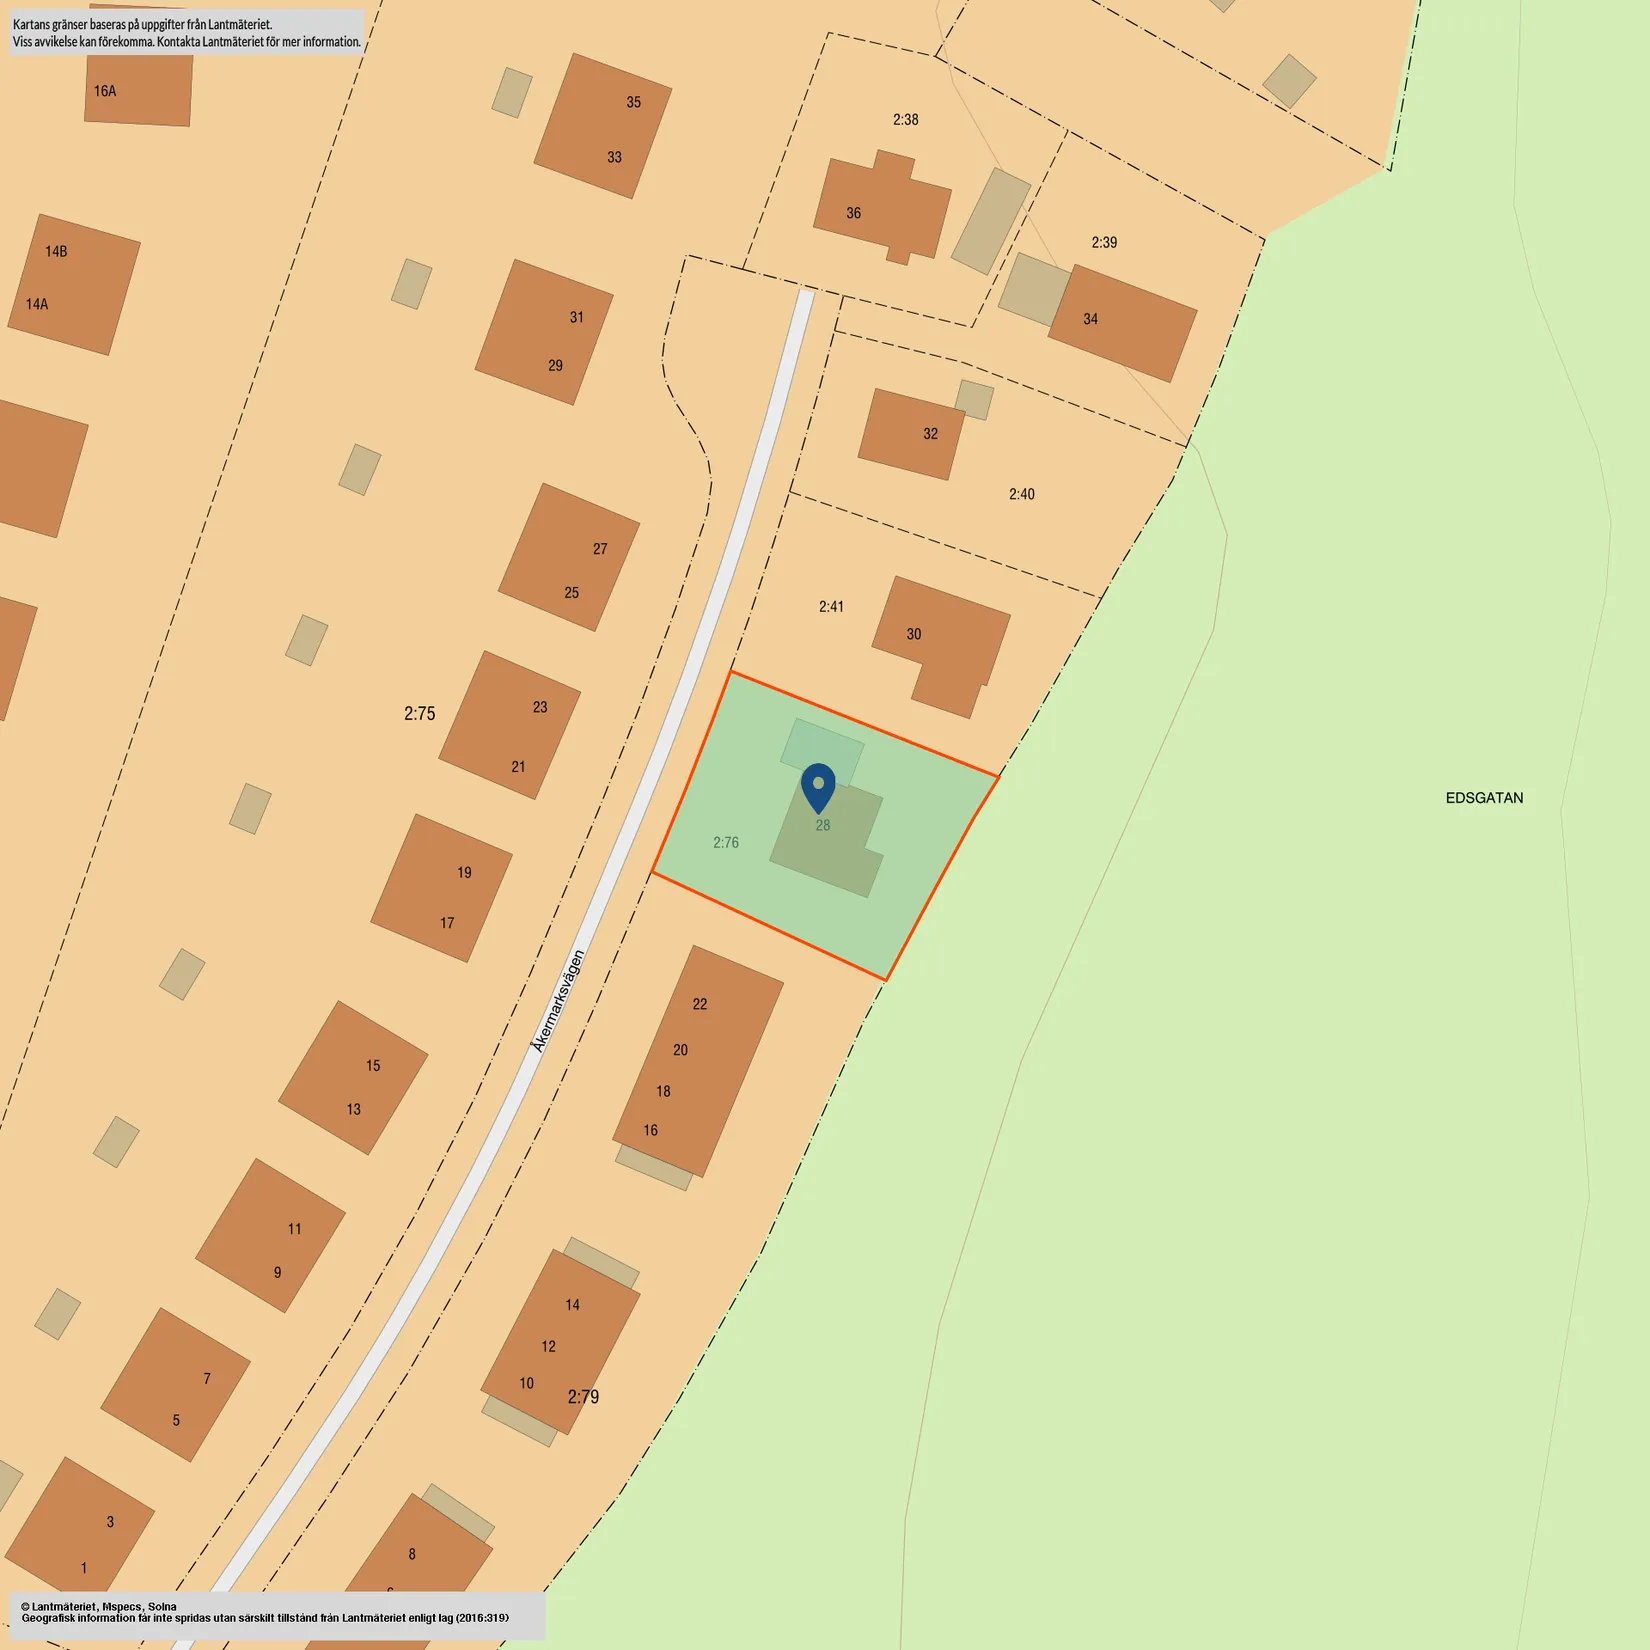
Task: Click house number 31 label
Action: [x=576, y=318]
